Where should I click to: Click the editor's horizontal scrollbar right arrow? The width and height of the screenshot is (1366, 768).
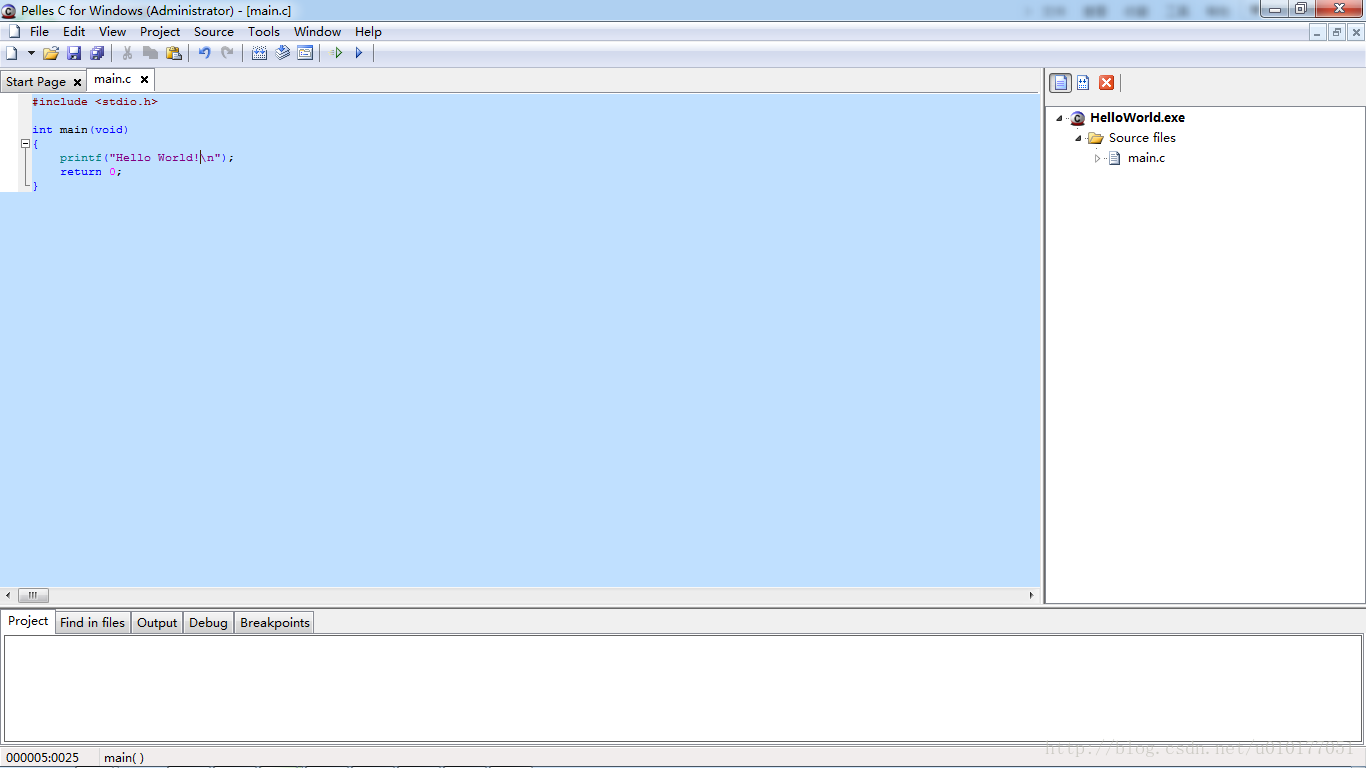point(1032,595)
